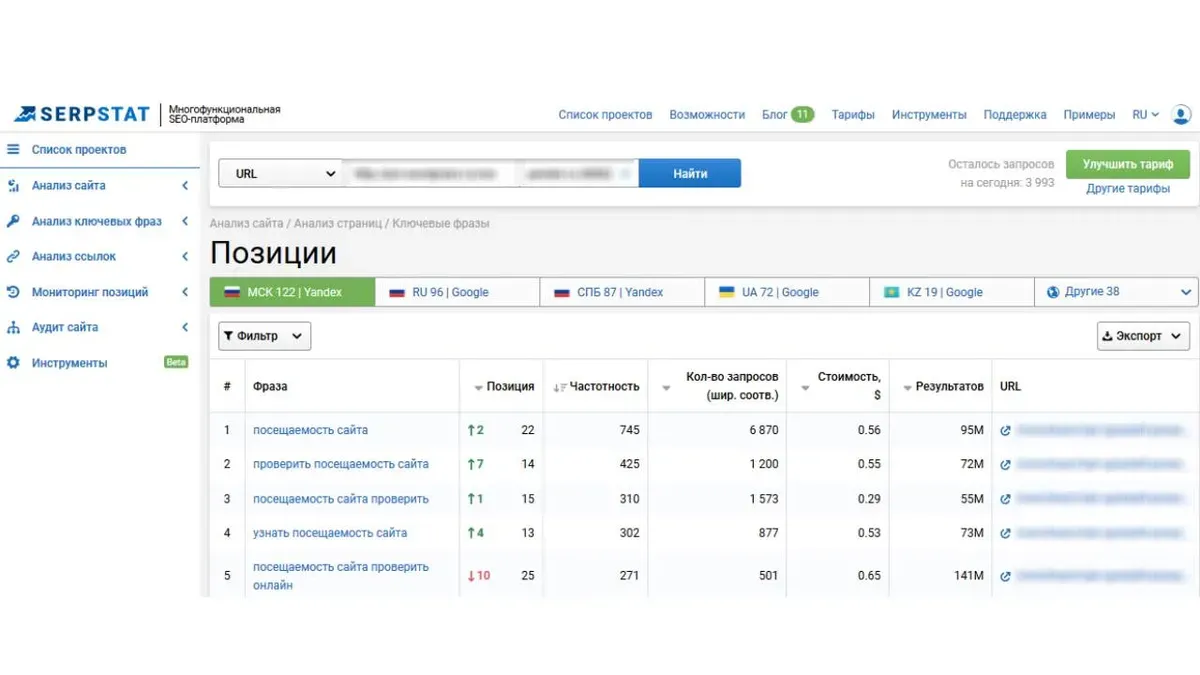Select the UA 72 | Google tab
The height and width of the screenshot is (675, 1200).
787,292
